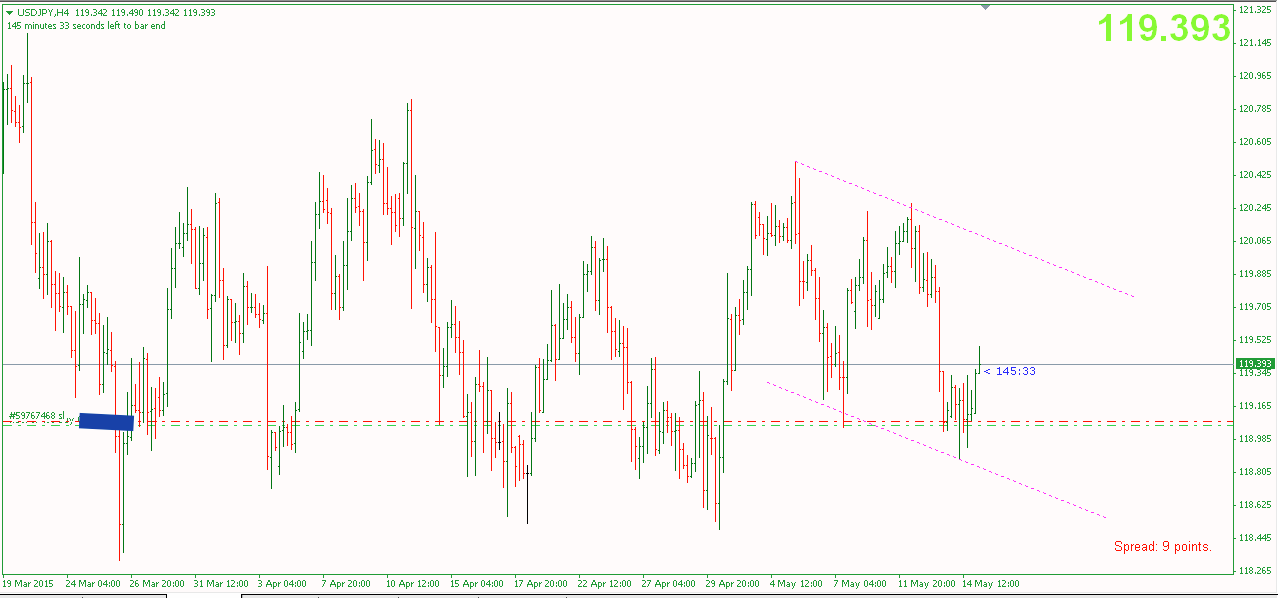This screenshot has width=1278, height=598.
Task: Click the 29 Apr 20:00 time label
Action: (735, 583)
